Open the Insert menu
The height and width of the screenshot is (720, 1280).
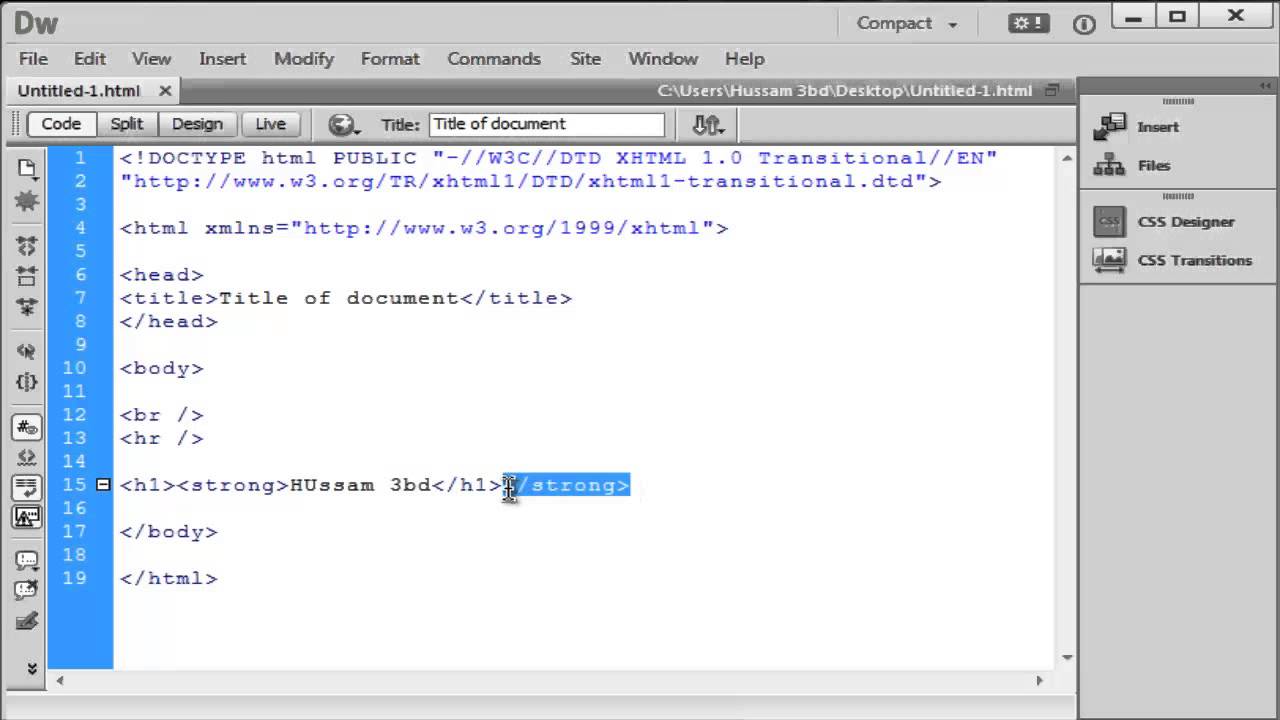[222, 59]
